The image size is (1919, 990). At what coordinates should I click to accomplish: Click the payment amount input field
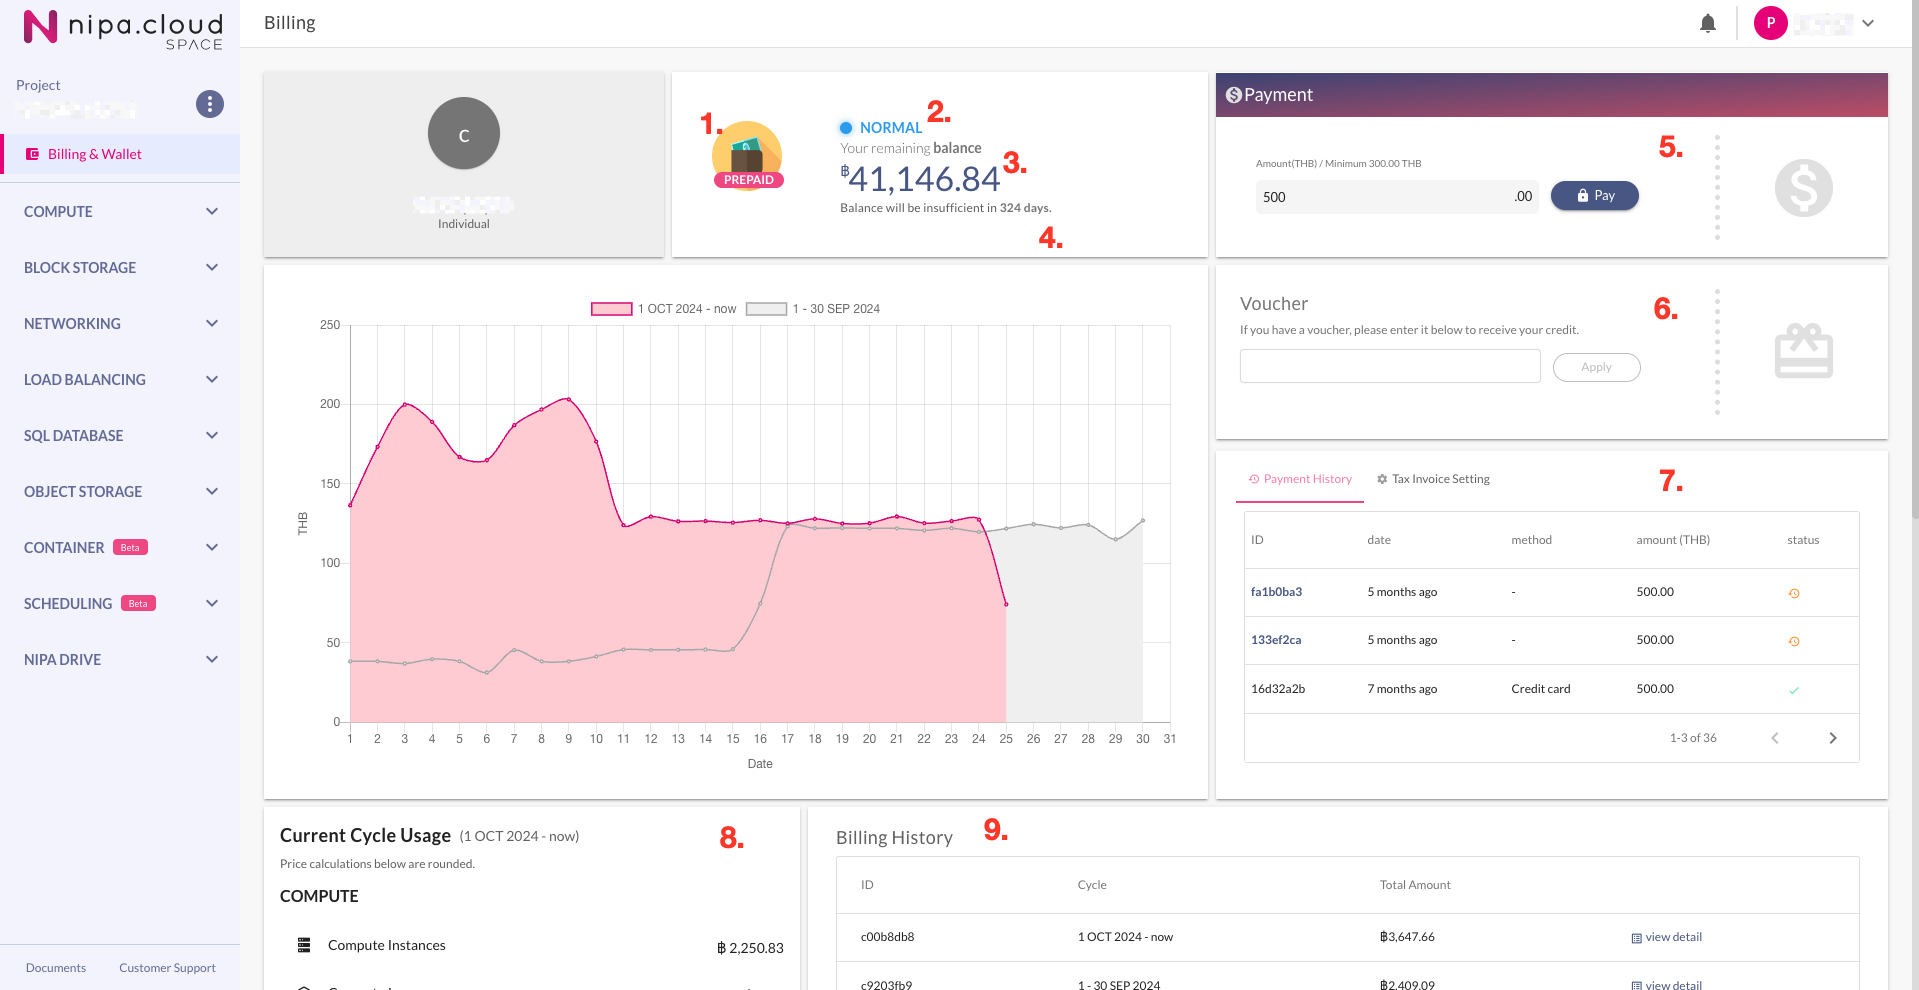pos(1397,197)
